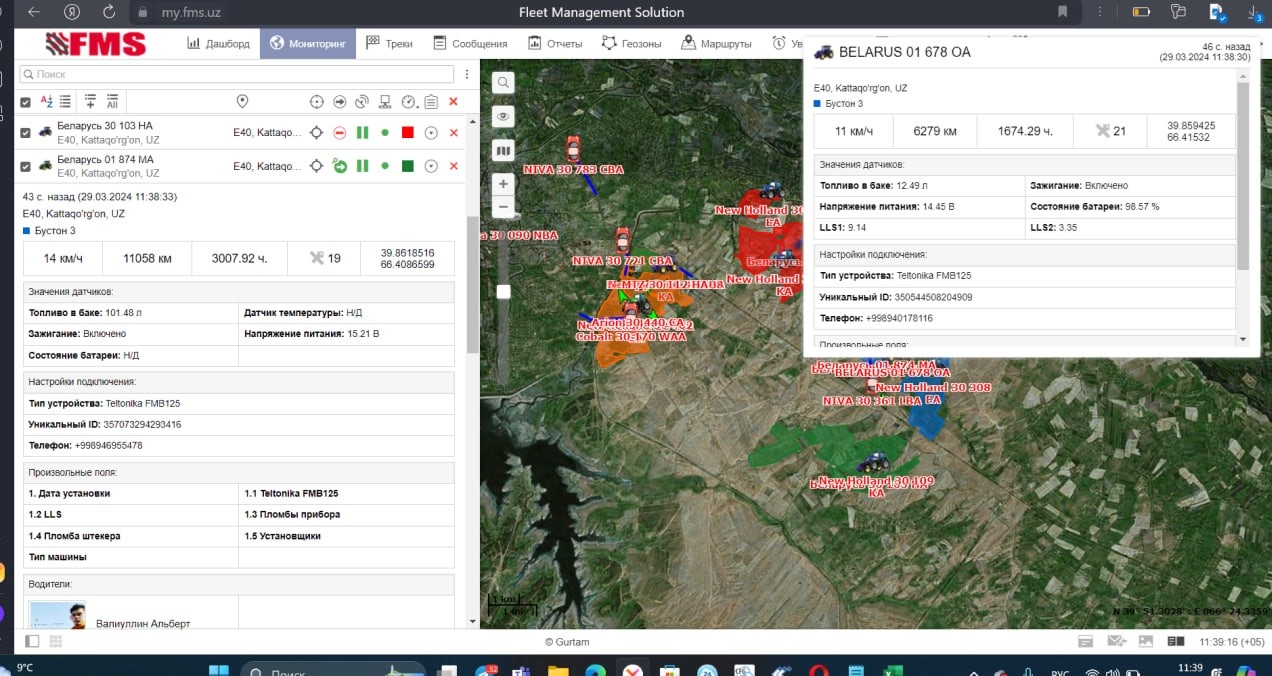Click the satellite connection column header icon

pyautogui.click(x=362, y=102)
